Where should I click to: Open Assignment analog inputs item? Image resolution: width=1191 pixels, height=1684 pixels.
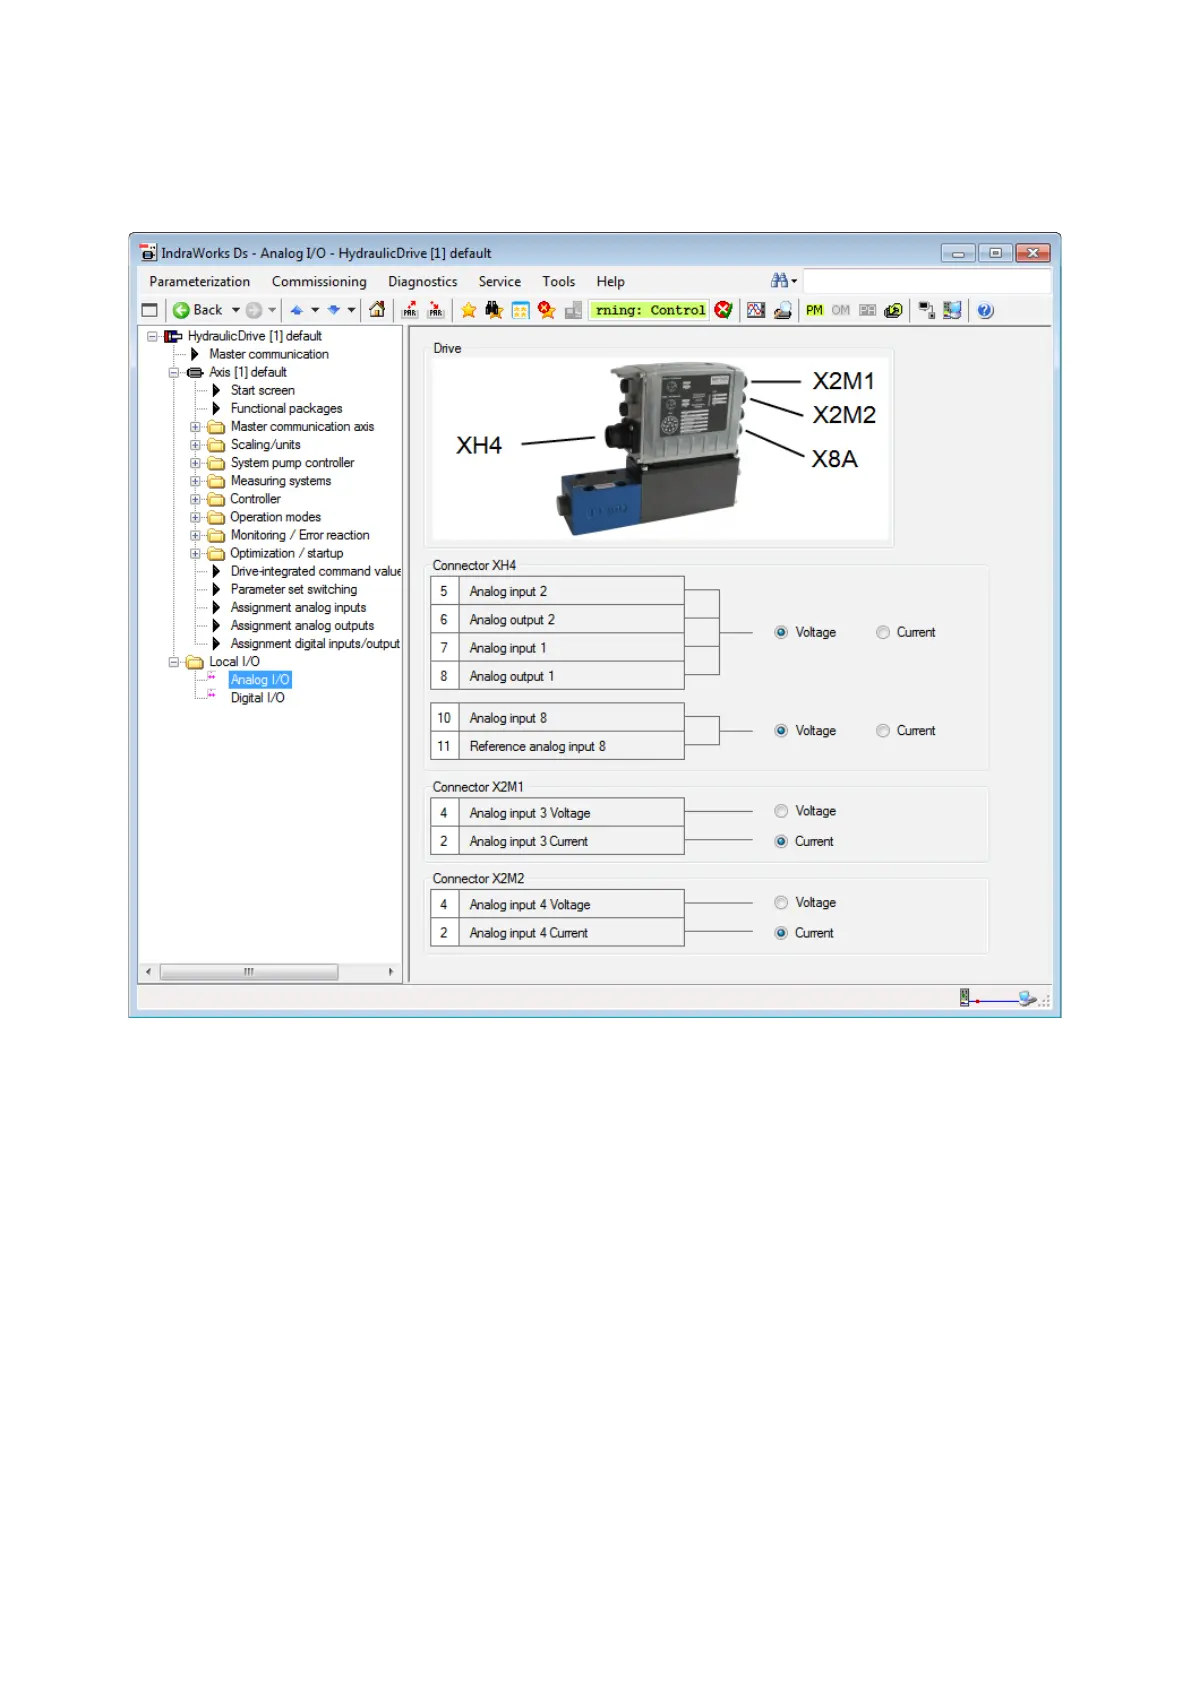click(x=299, y=608)
